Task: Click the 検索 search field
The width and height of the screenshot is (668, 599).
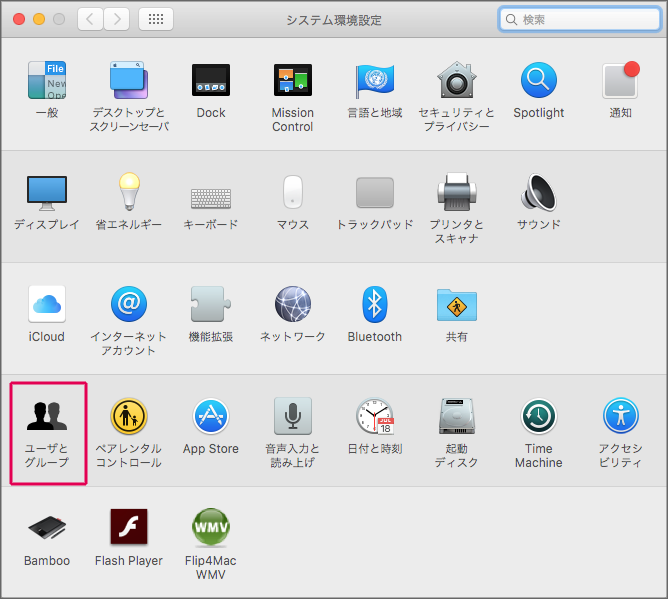Action: pos(580,19)
